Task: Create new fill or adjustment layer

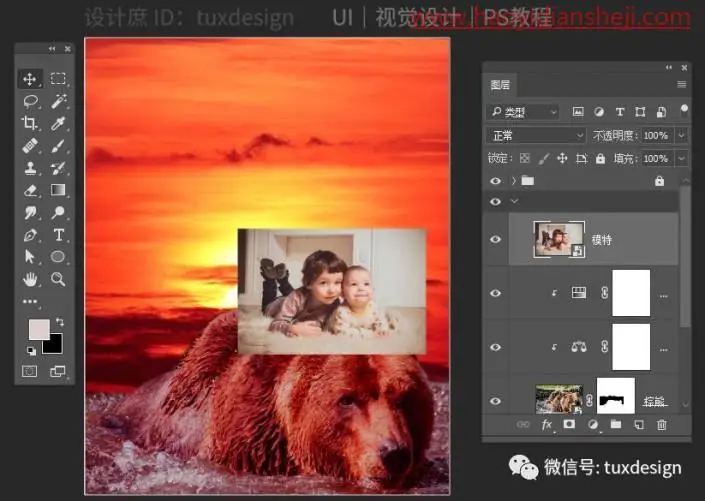Action: click(593, 424)
